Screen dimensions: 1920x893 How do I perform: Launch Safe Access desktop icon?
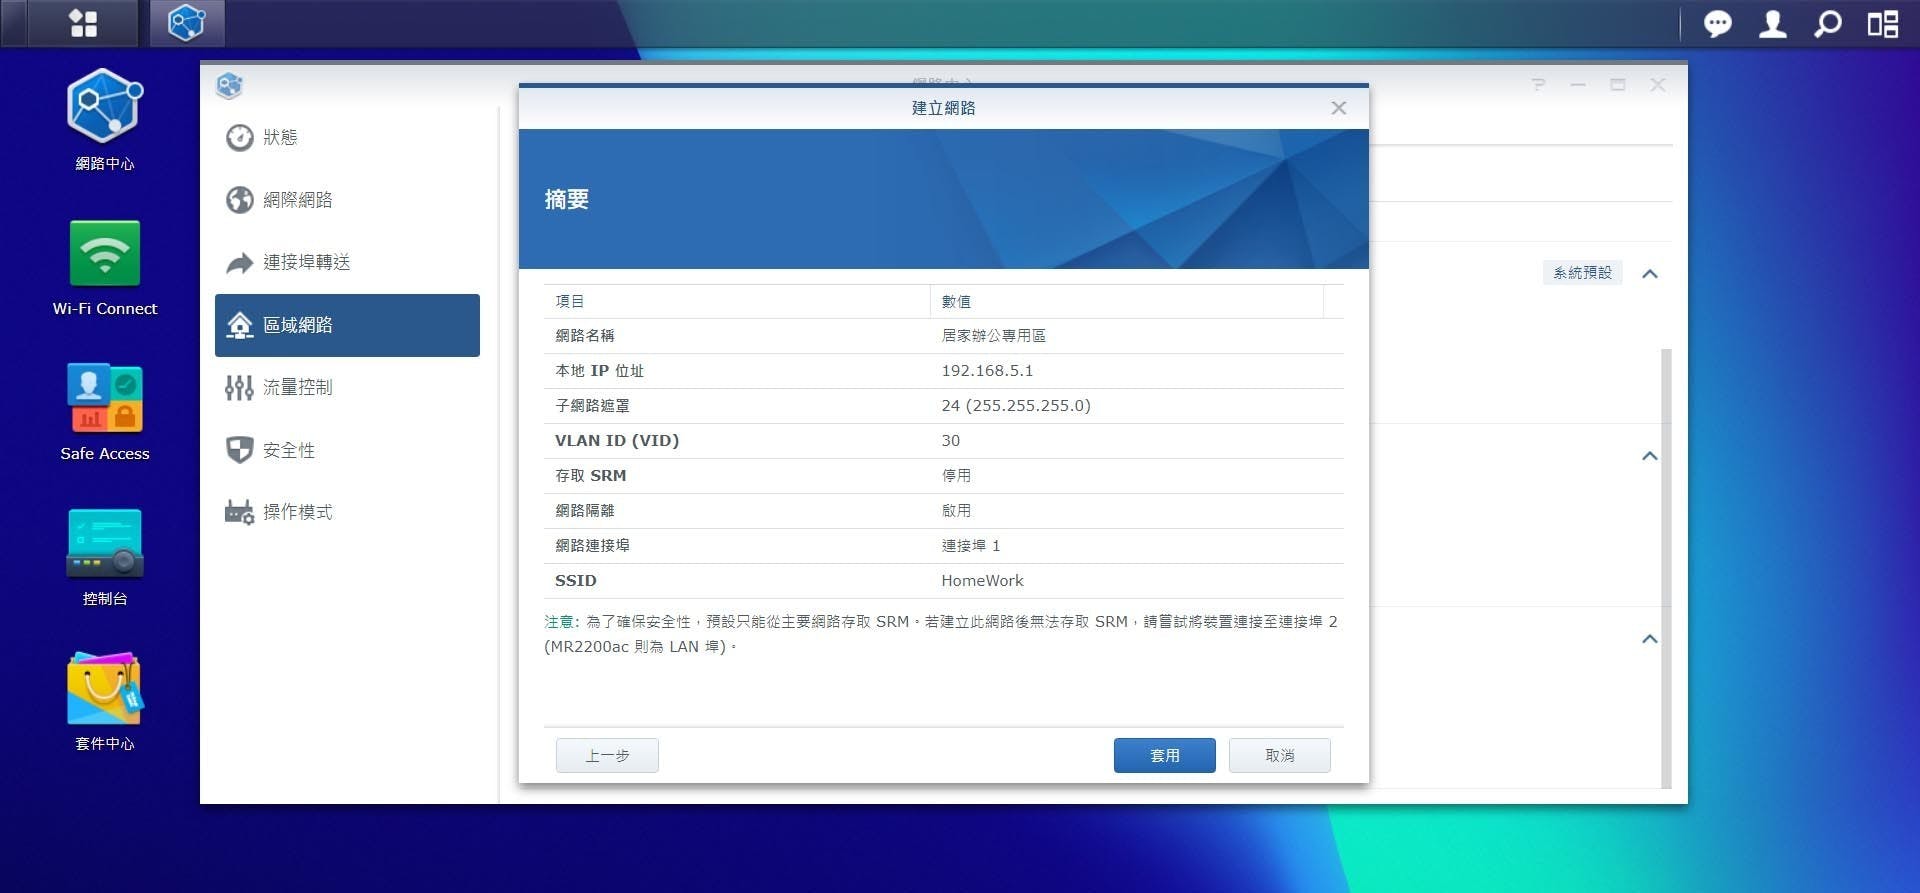click(105, 412)
